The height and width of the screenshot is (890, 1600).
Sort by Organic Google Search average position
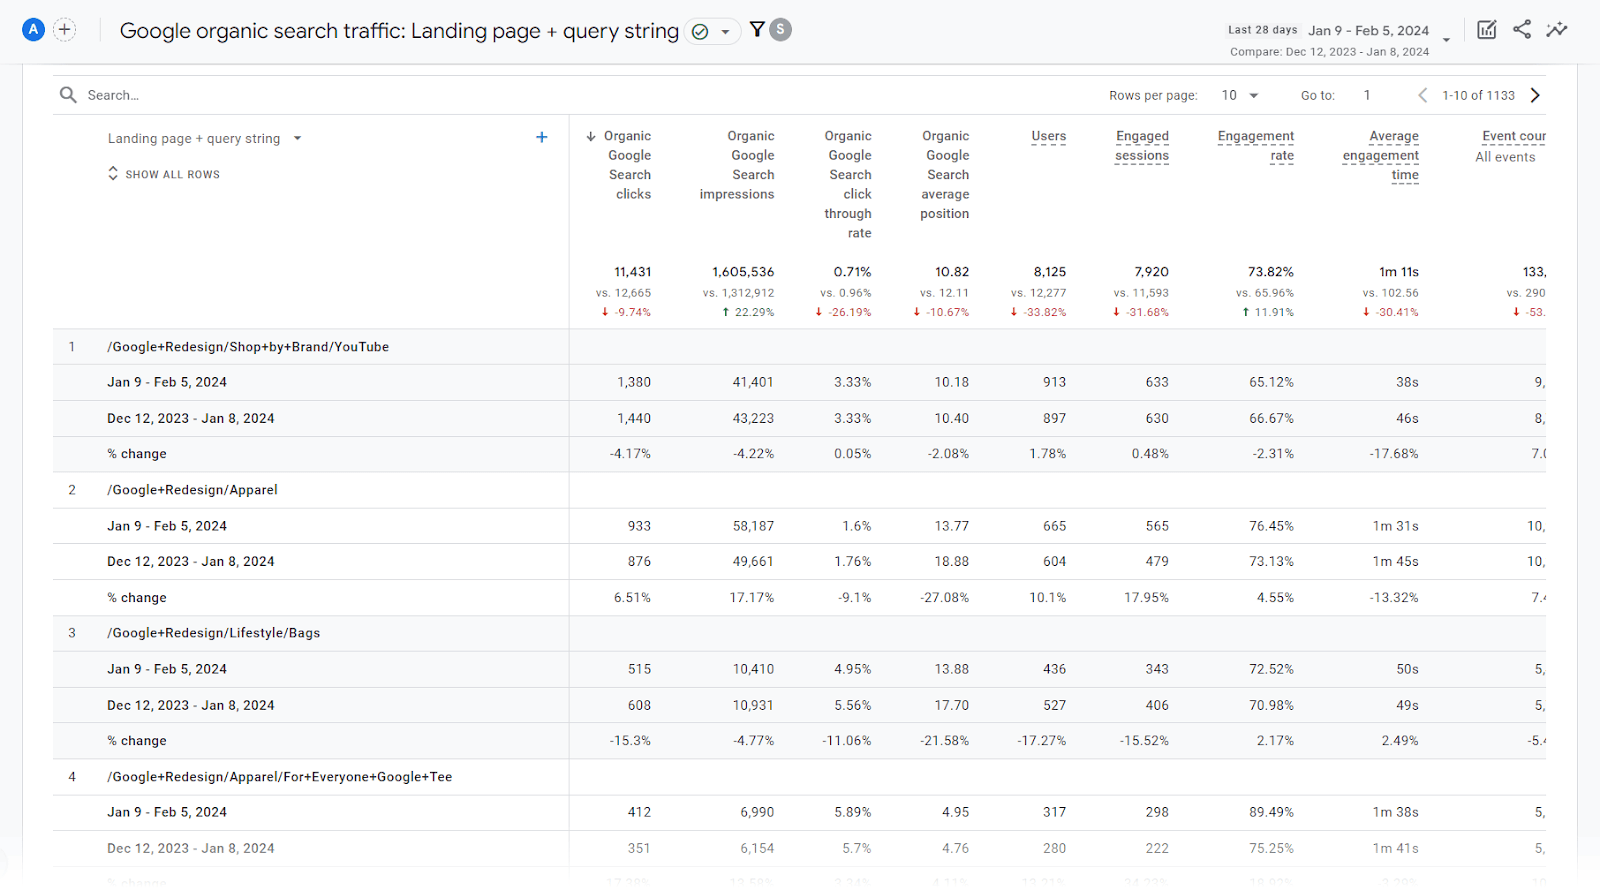(x=945, y=175)
